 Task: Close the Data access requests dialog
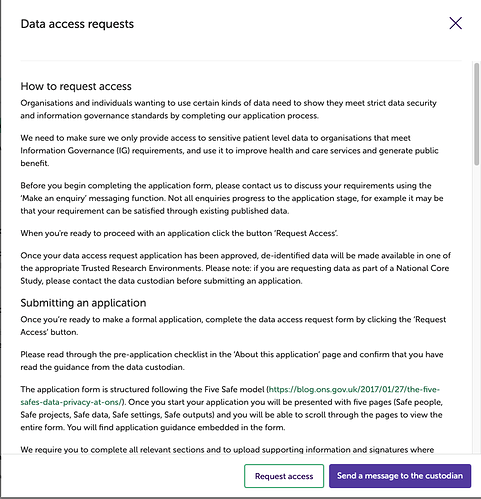(455, 23)
